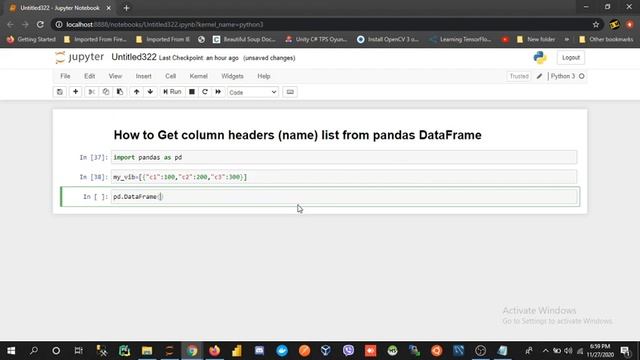The height and width of the screenshot is (360, 640).
Task: Cut selected cells with scissors icon
Action: 92,92
